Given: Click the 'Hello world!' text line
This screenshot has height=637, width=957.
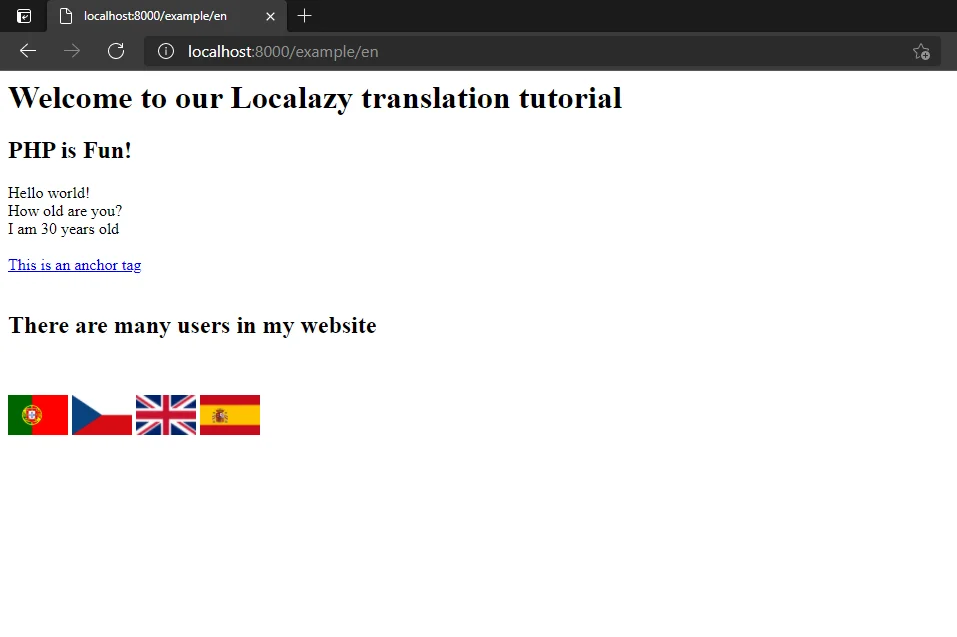Looking at the screenshot, I should click(x=48, y=192).
